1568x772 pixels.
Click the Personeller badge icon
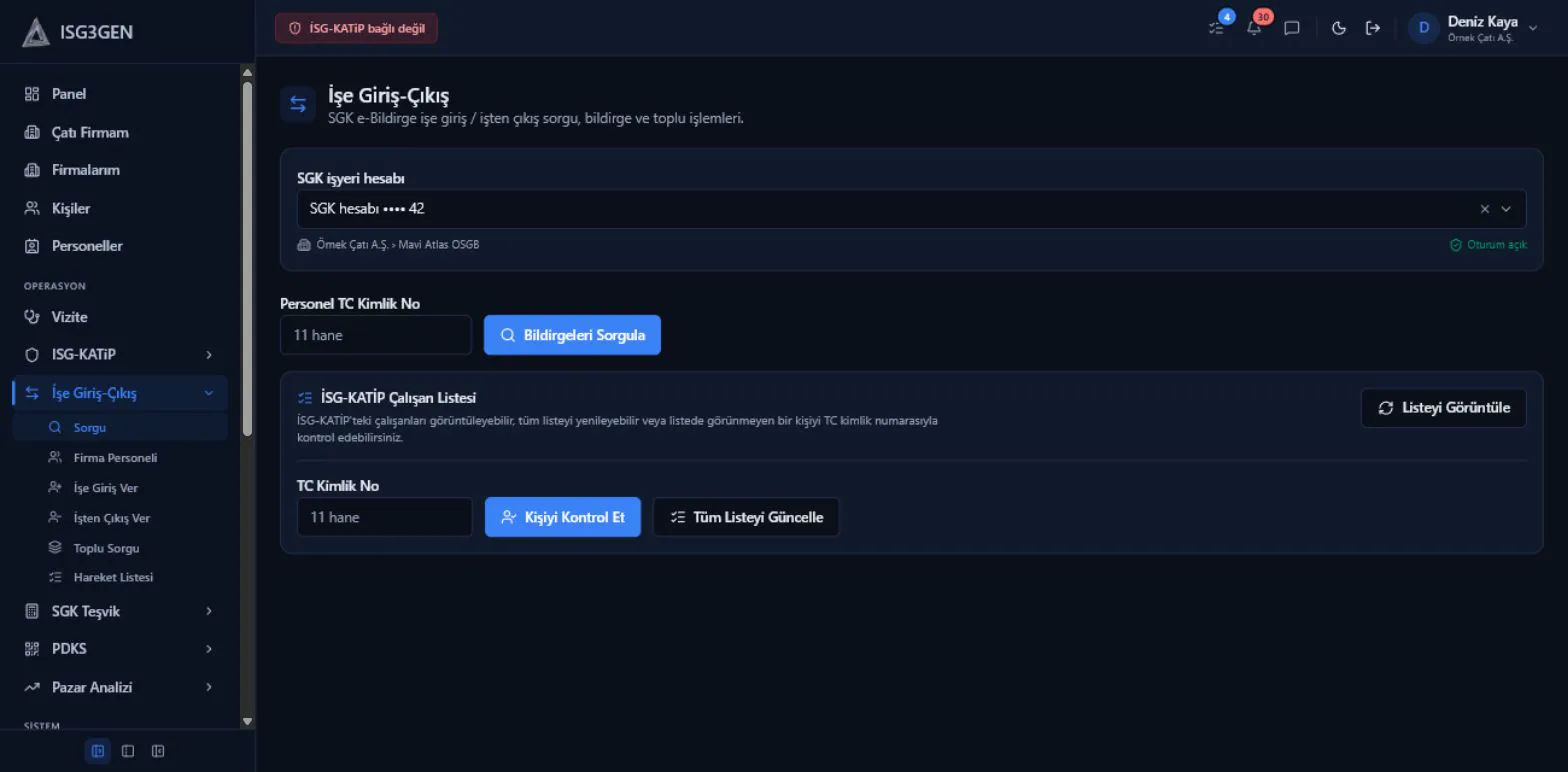pyautogui.click(x=32, y=246)
